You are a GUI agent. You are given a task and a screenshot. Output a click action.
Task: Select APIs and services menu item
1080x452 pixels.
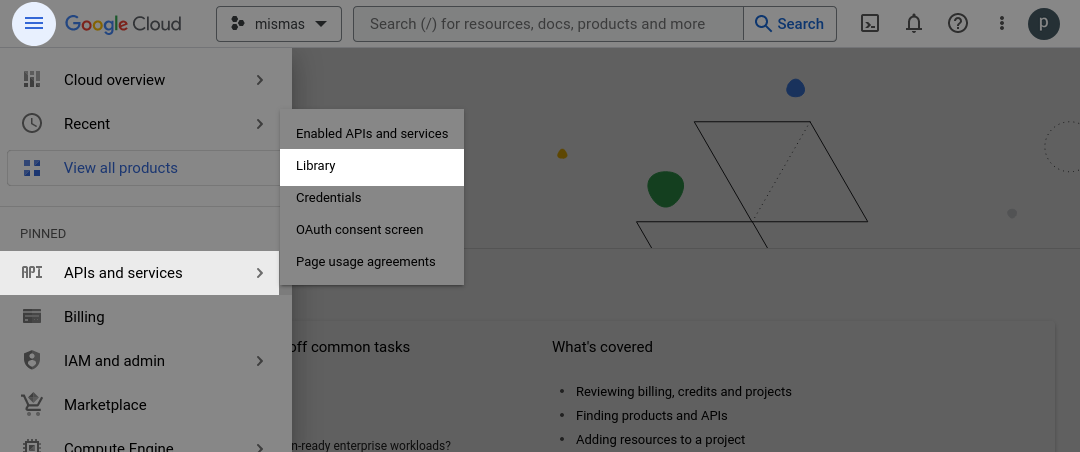139,273
